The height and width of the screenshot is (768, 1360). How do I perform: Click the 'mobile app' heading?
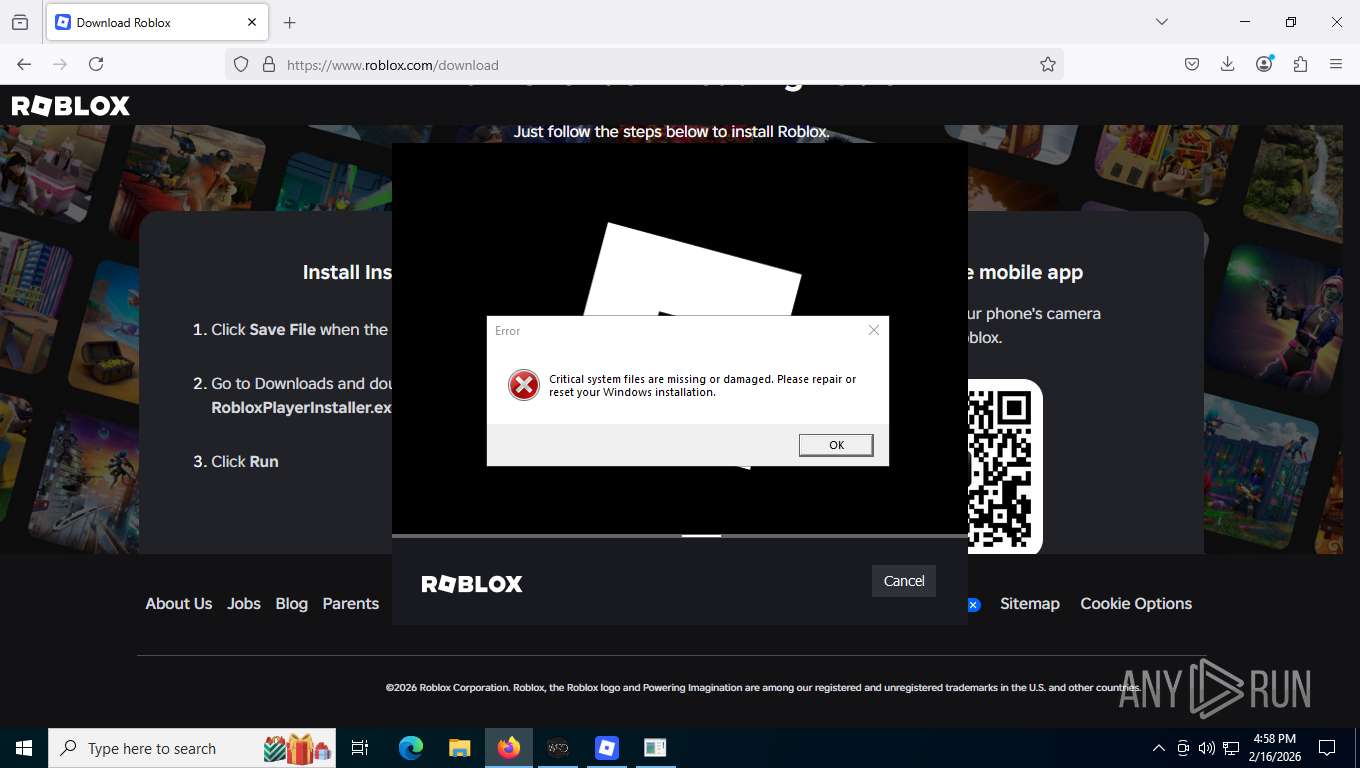coord(1025,272)
